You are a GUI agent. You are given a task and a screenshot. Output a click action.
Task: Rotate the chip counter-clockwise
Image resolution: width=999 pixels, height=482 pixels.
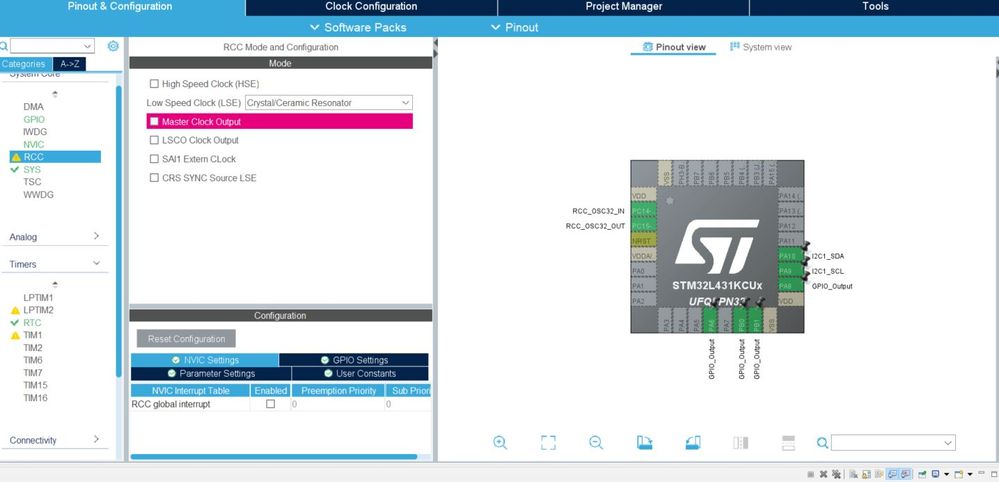pos(693,443)
